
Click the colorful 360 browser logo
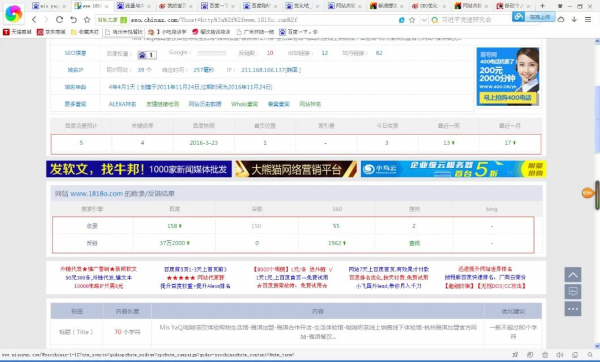click(13, 14)
